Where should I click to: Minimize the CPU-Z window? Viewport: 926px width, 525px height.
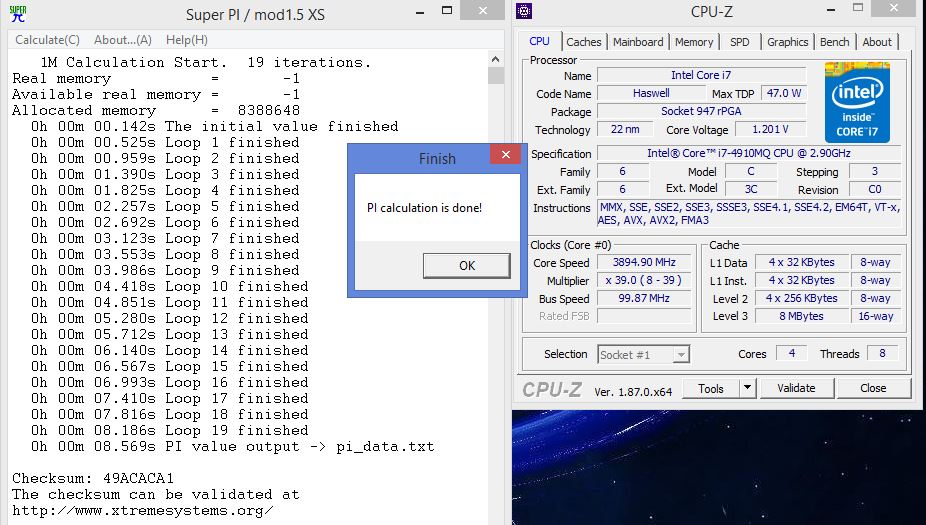(x=831, y=9)
